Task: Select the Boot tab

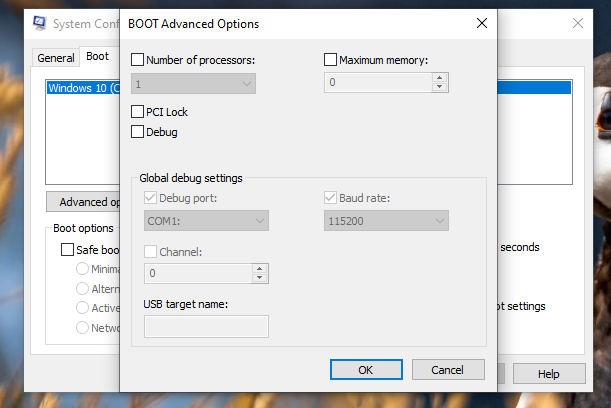Action: coord(97,57)
